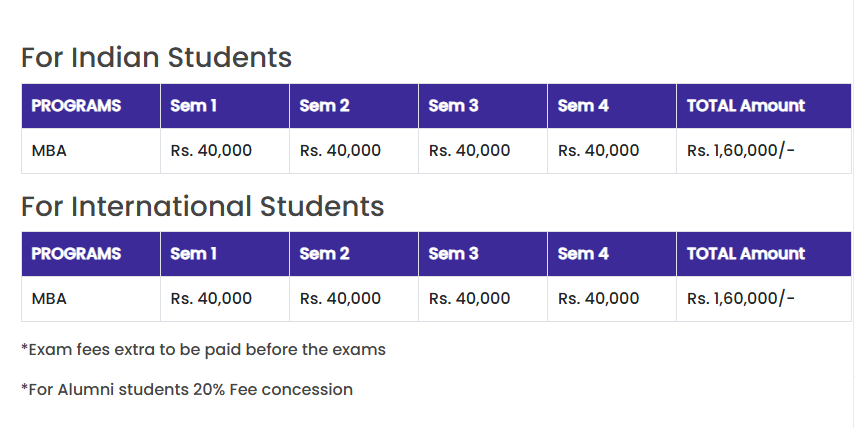Click Sem 4 header in Indian table
Screen dimensions: 857x428
click(x=583, y=106)
